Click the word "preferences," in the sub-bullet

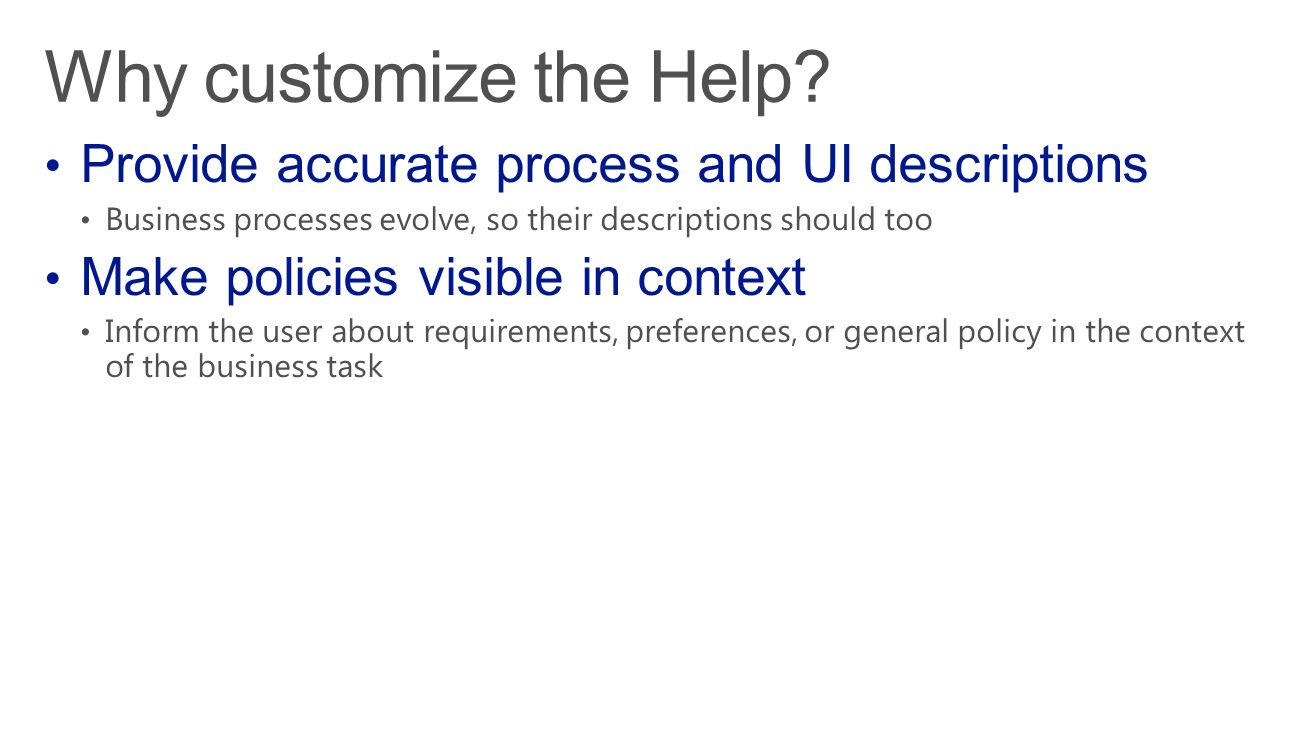coord(710,332)
